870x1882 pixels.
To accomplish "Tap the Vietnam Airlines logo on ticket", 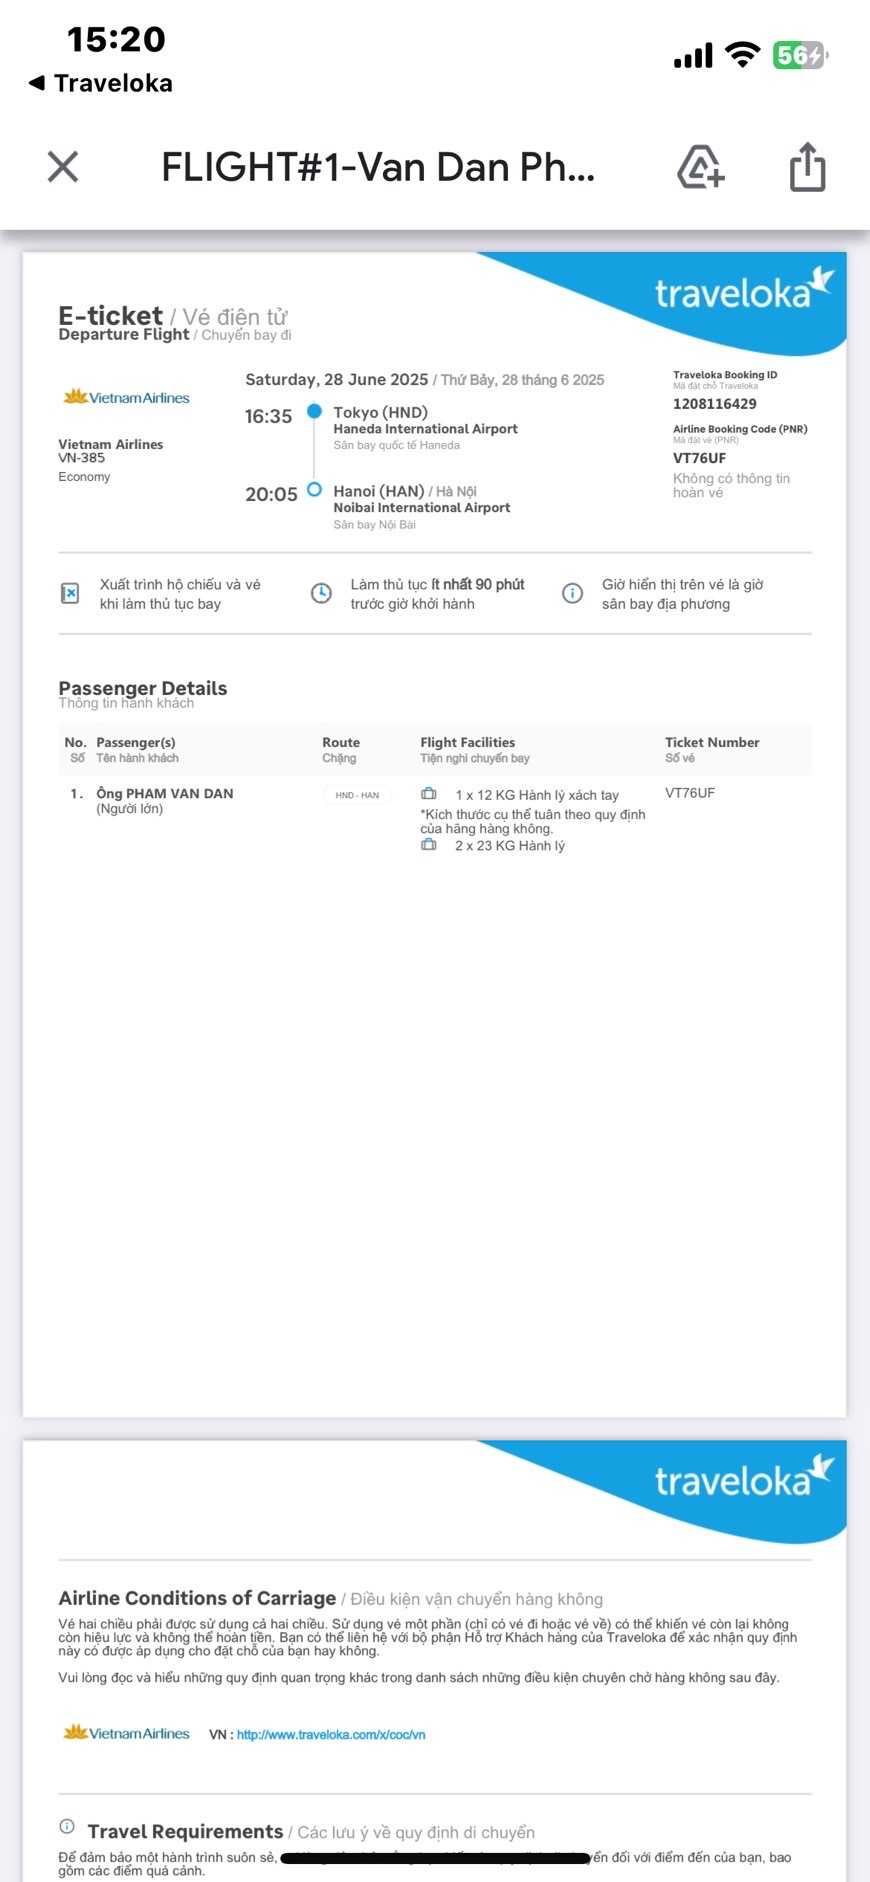I will (127, 398).
